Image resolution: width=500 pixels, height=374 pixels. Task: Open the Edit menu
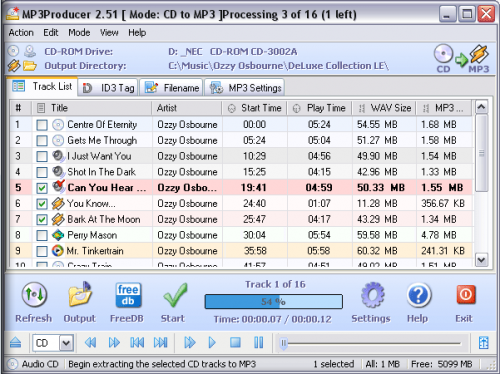(51, 33)
